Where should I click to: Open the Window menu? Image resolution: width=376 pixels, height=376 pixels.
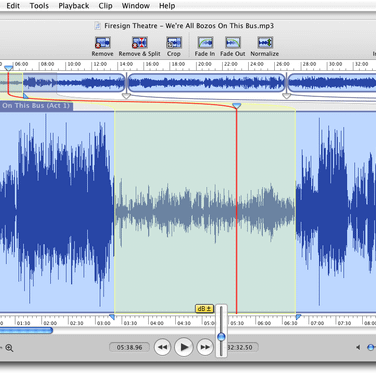(x=136, y=6)
